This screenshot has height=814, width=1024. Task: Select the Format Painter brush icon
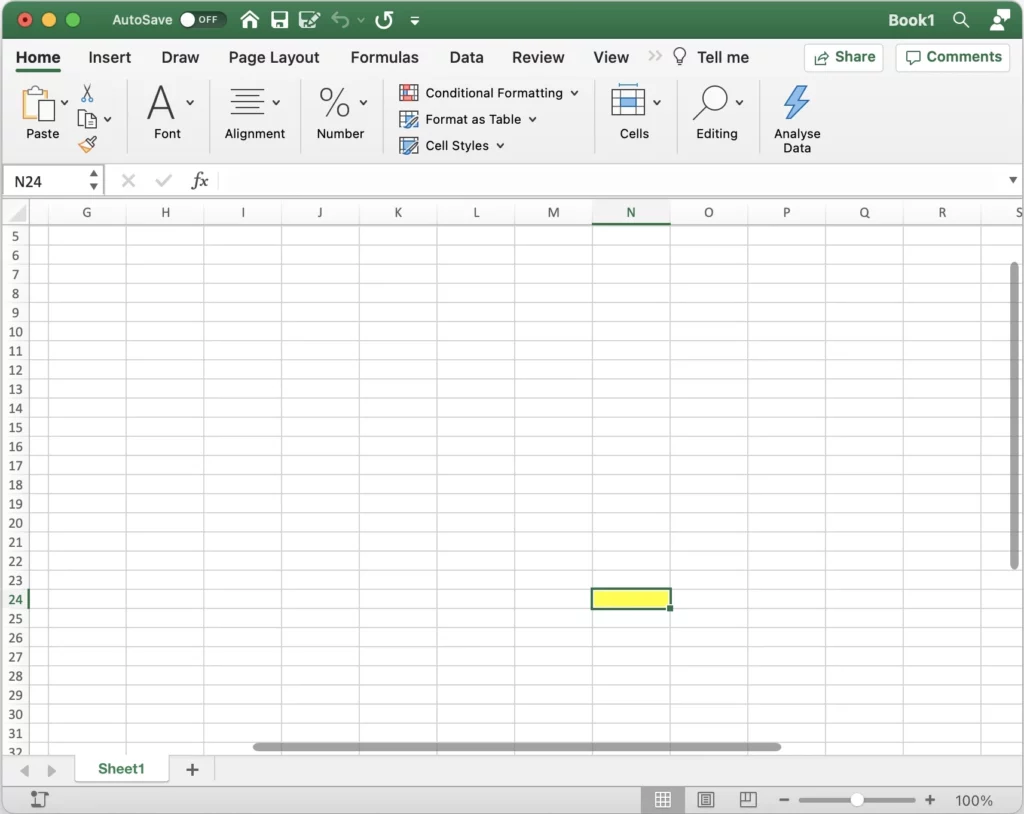coord(87,145)
